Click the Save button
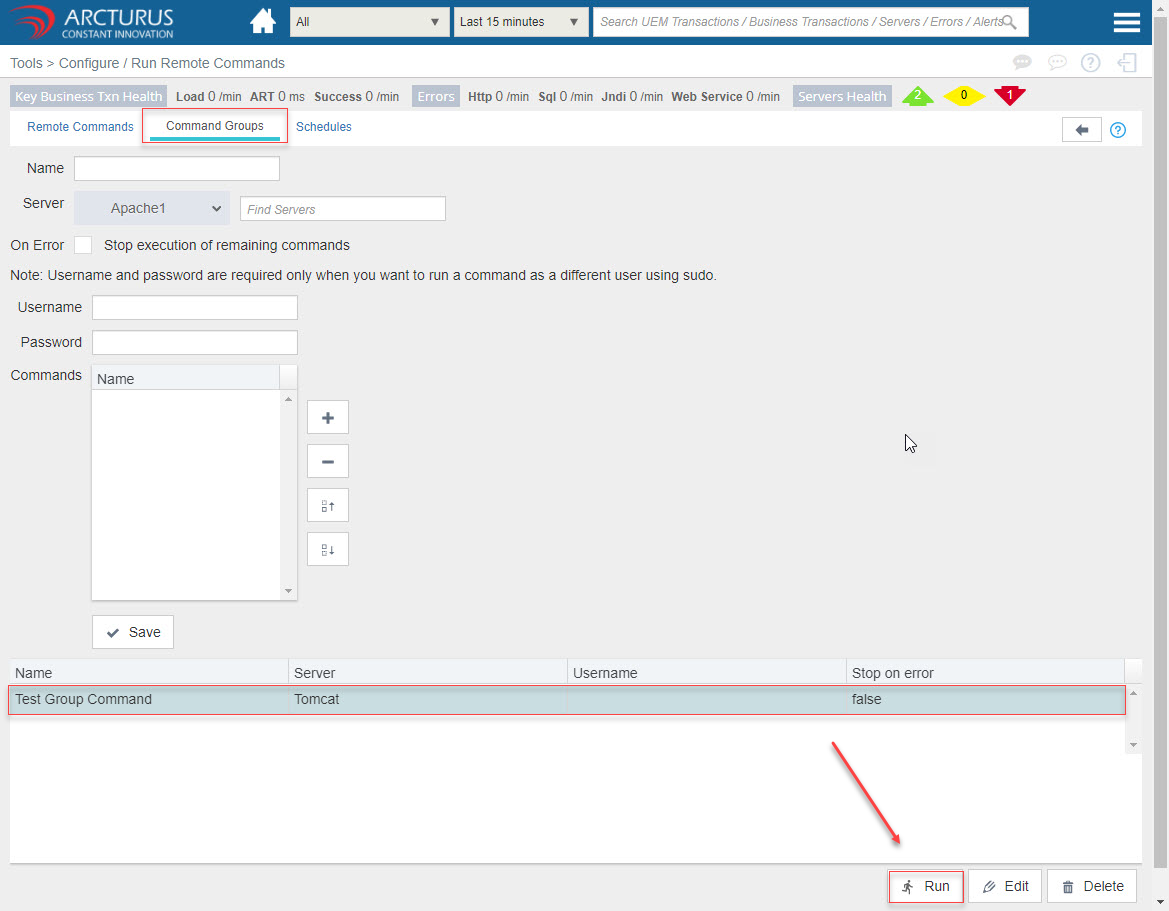The height and width of the screenshot is (911, 1169). tap(133, 632)
